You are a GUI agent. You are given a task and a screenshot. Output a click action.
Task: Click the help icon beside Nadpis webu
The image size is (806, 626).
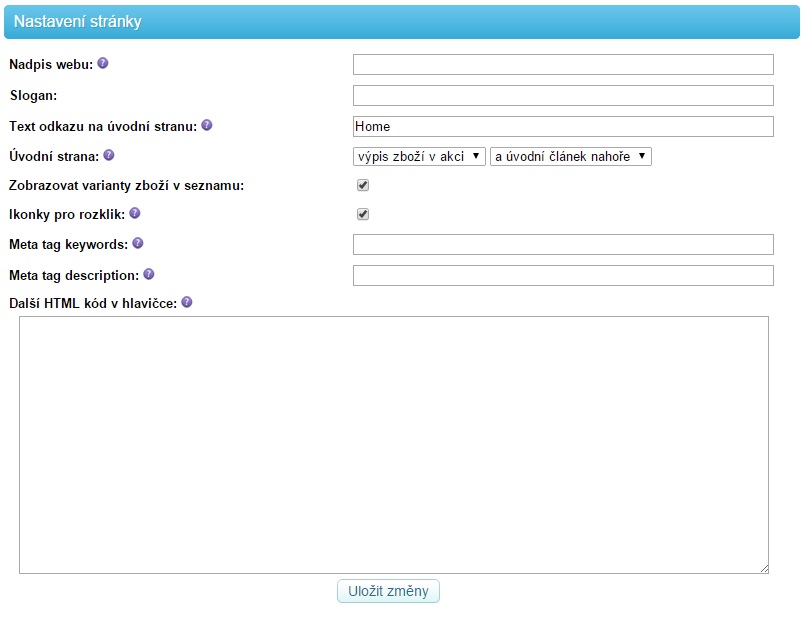click(x=103, y=64)
